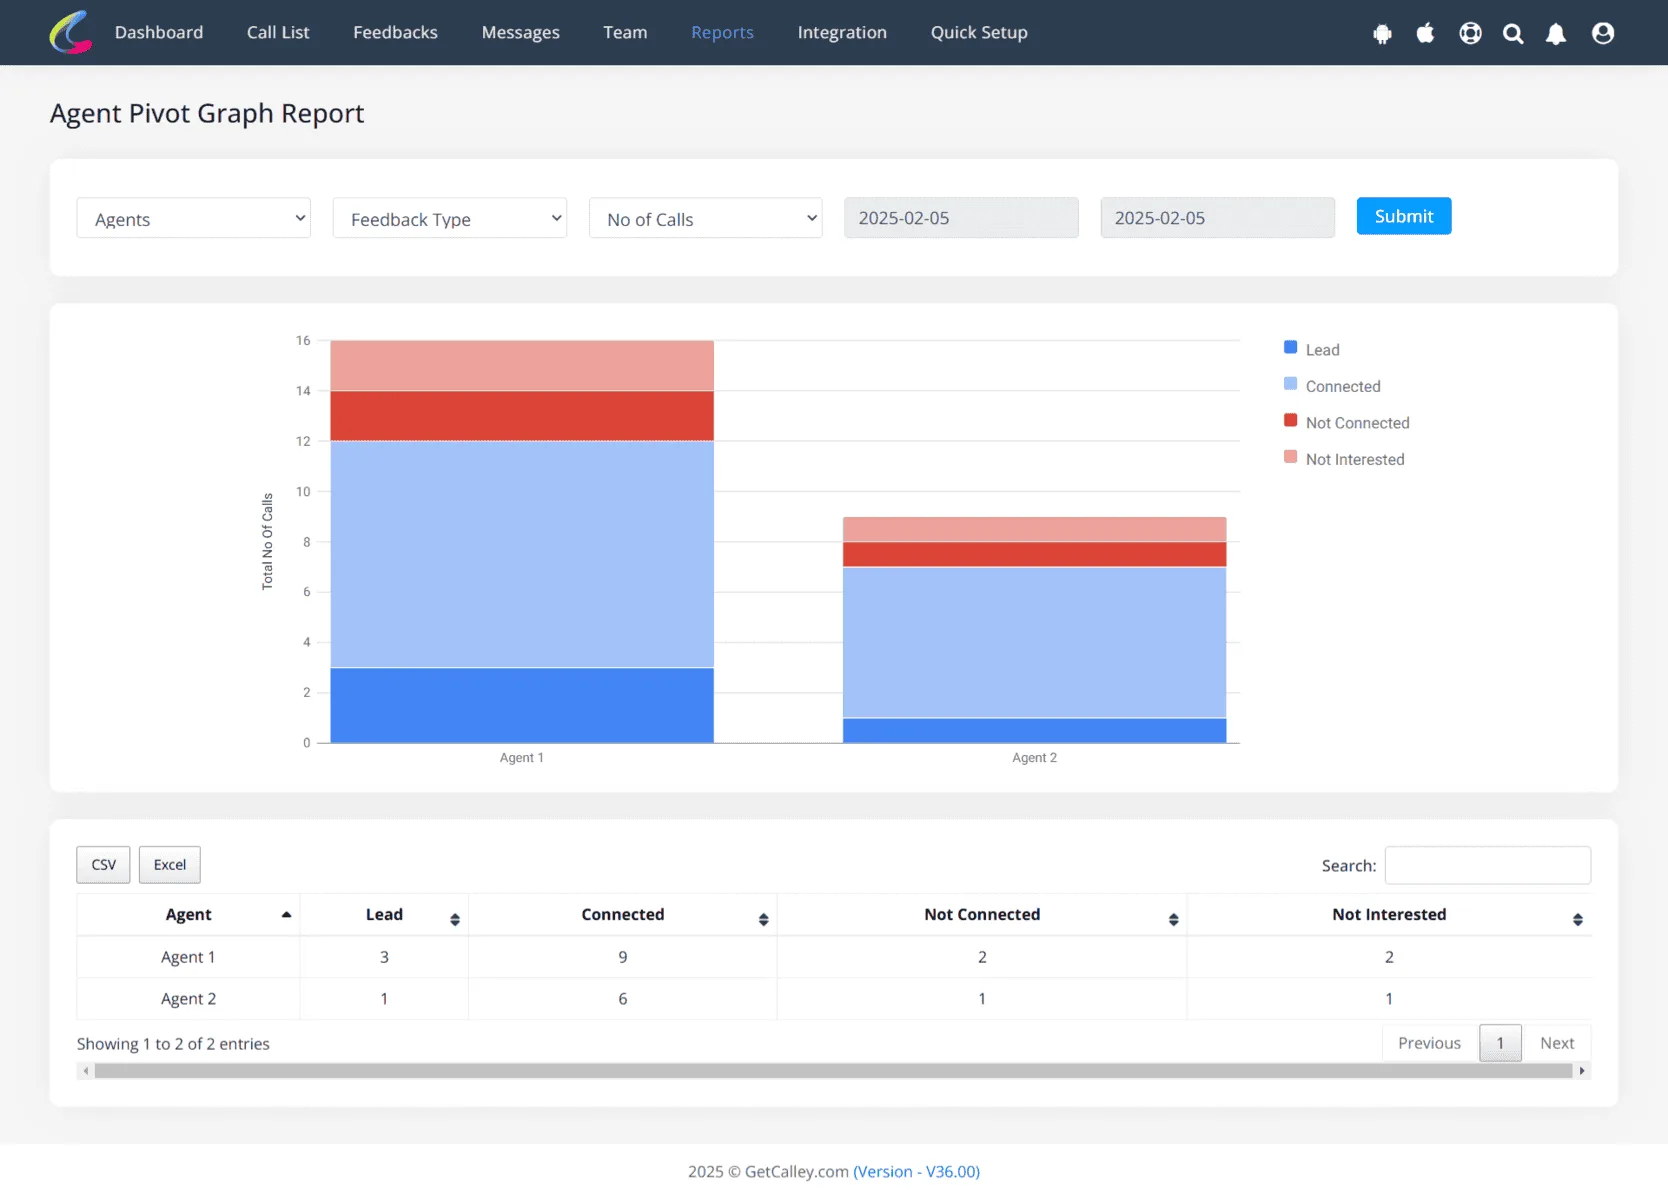Open the Integration menu item
The image size is (1668, 1200).
pos(842,32)
